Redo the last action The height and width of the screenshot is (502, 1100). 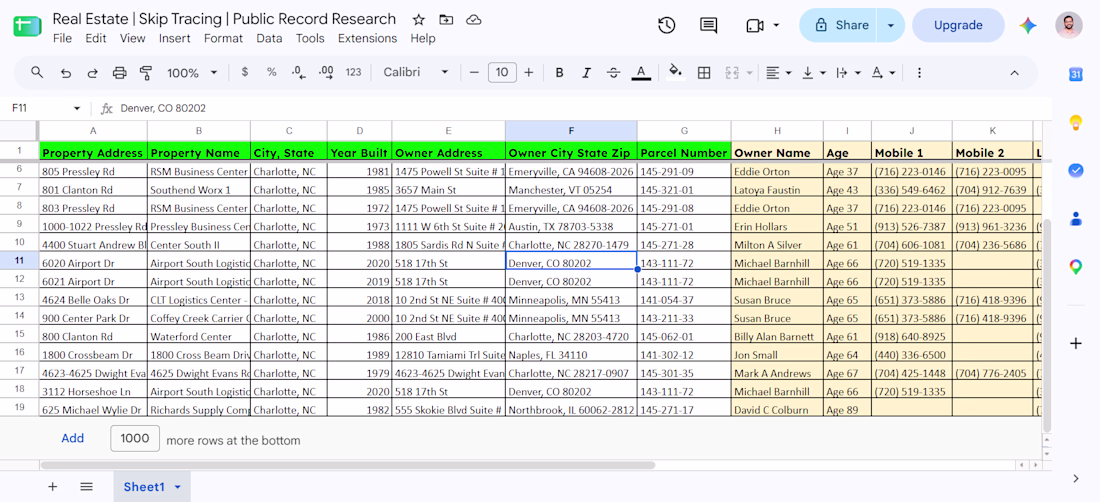[92, 72]
